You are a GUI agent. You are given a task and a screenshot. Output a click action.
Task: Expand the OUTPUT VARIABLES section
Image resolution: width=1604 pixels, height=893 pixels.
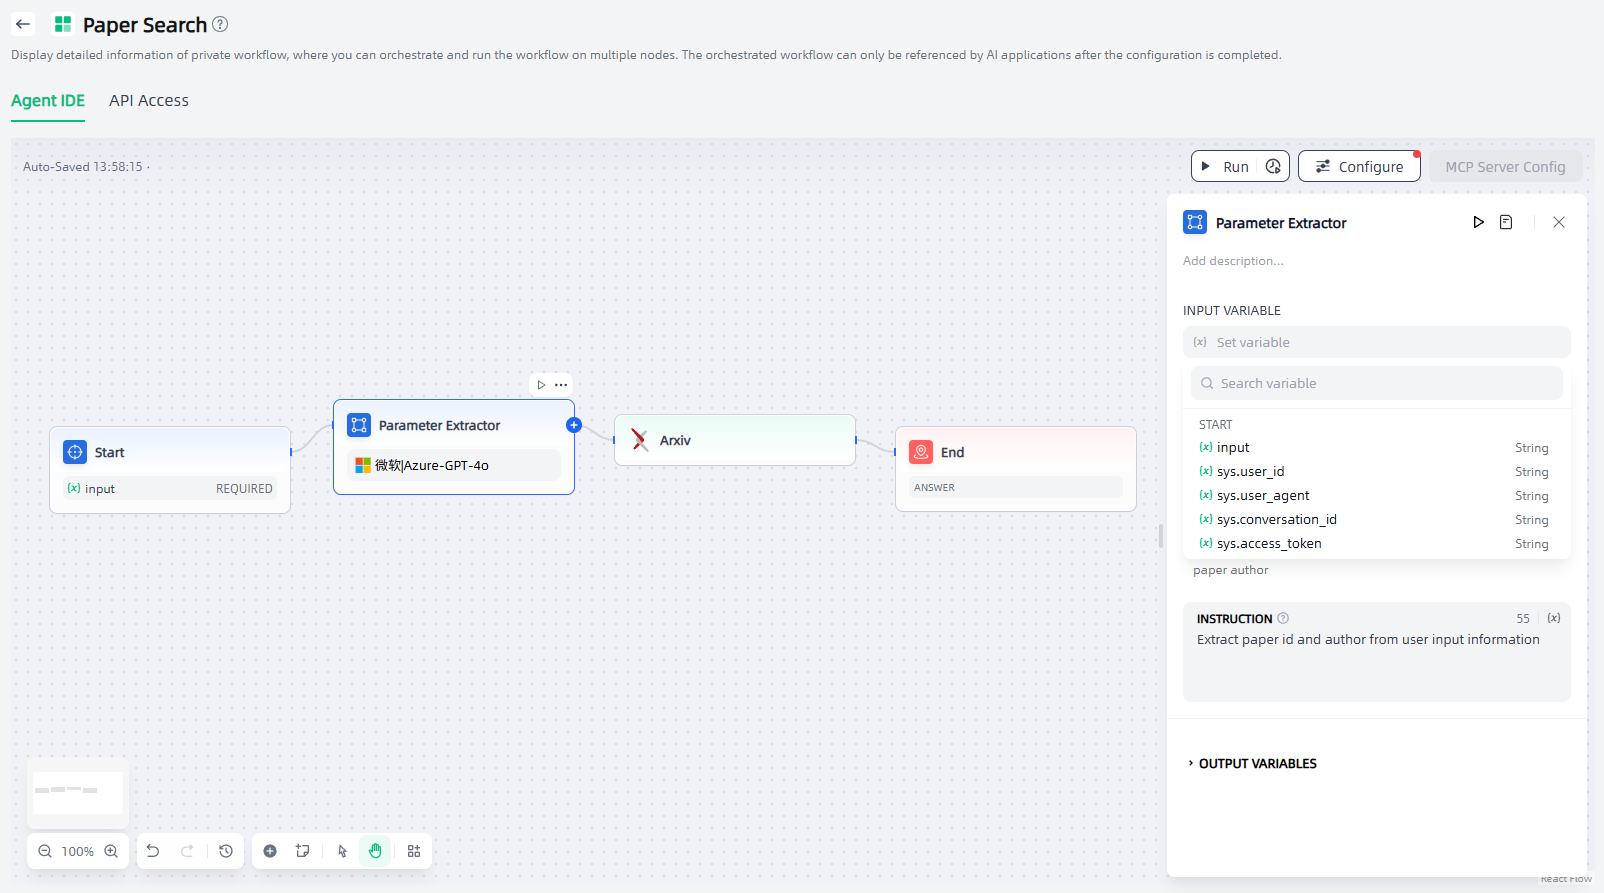pyautogui.click(x=1256, y=763)
